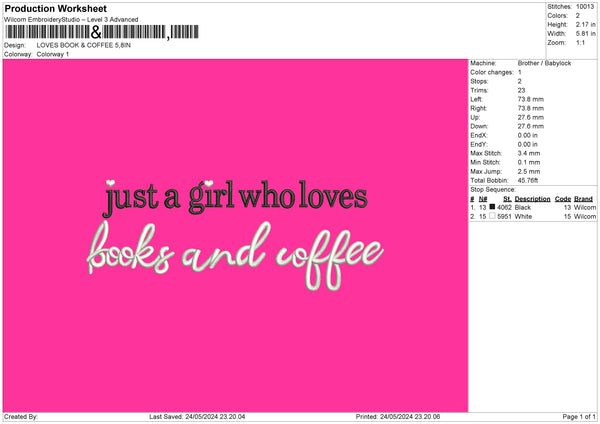The width and height of the screenshot is (600, 424).
Task: Click the 'Last Saved: 24/05/2024' timestamp
Action: [197, 417]
